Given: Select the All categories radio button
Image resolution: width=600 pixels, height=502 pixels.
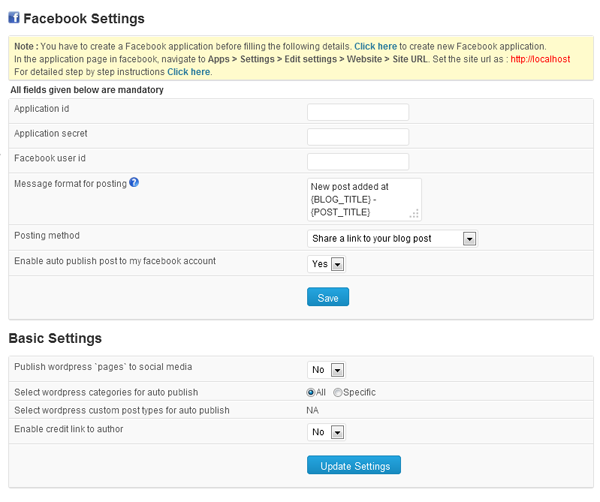Looking at the screenshot, I should click(x=311, y=392).
